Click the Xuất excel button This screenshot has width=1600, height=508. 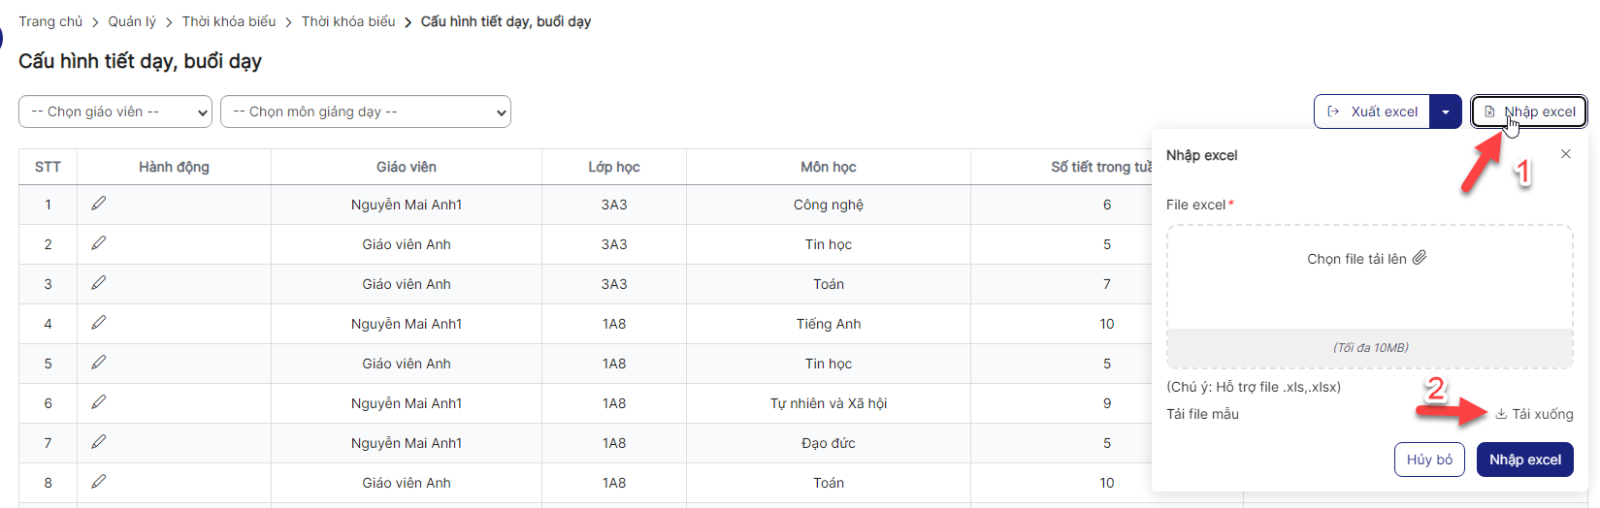pos(1372,112)
